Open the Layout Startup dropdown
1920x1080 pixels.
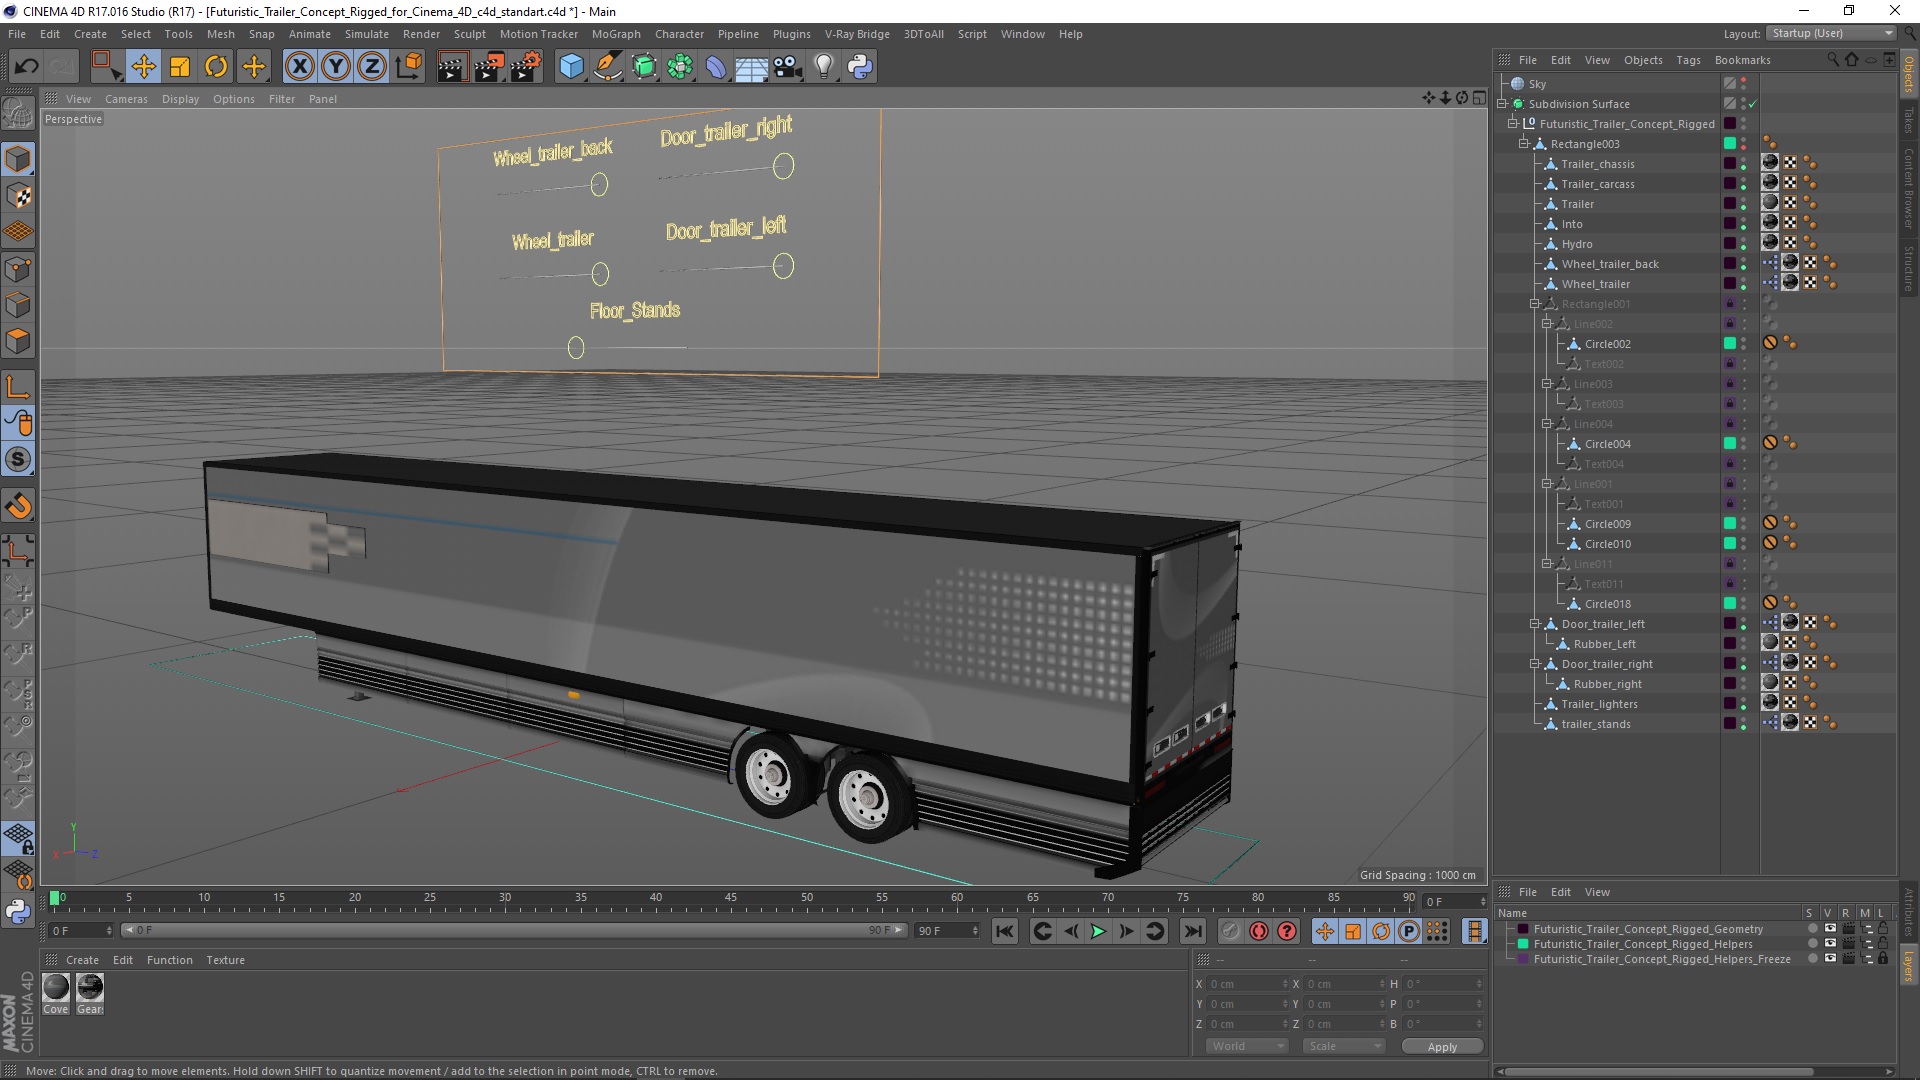[x=1831, y=33]
